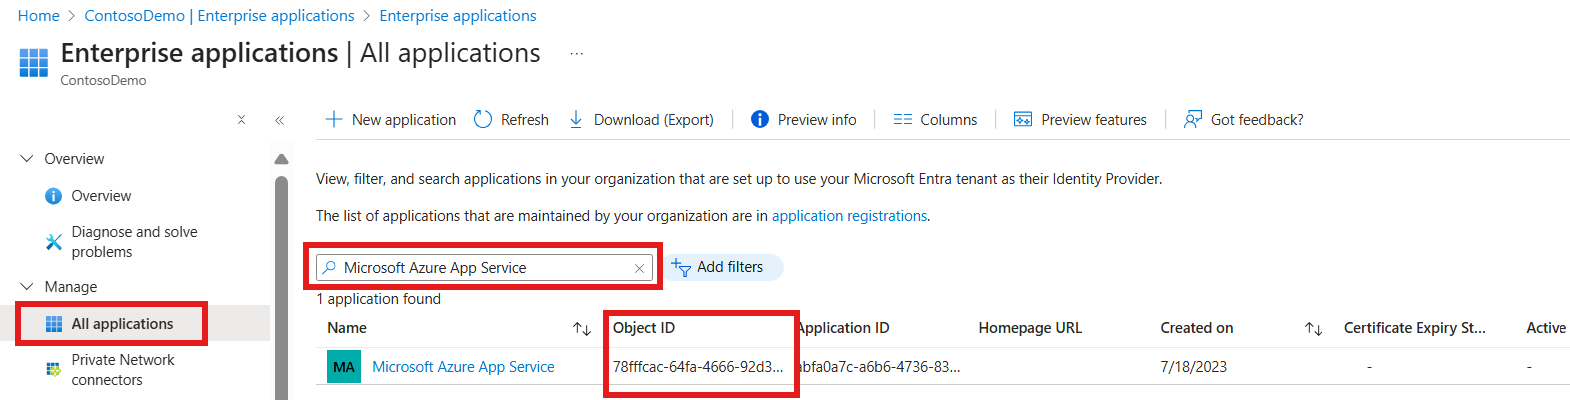The image size is (1570, 400).
Task: Open Diagnose and solve problems
Action: (x=121, y=242)
